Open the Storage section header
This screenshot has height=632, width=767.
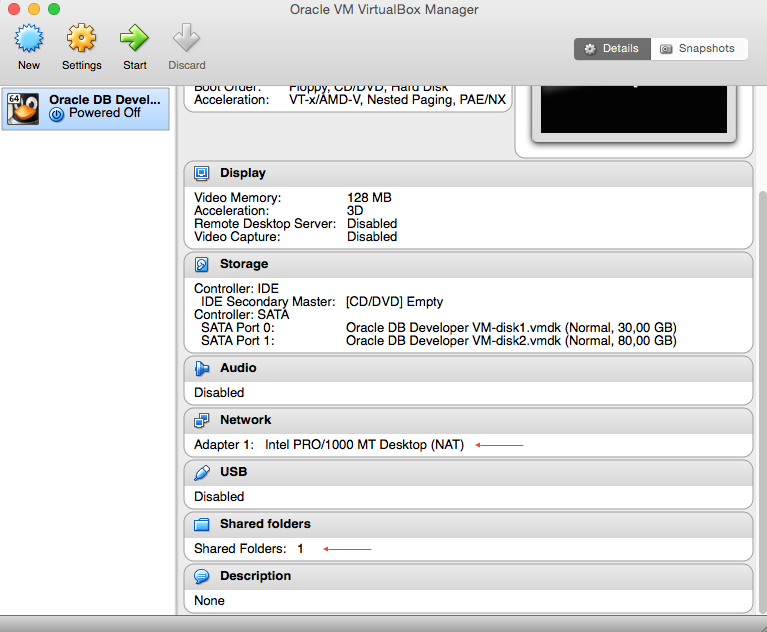(x=468, y=265)
